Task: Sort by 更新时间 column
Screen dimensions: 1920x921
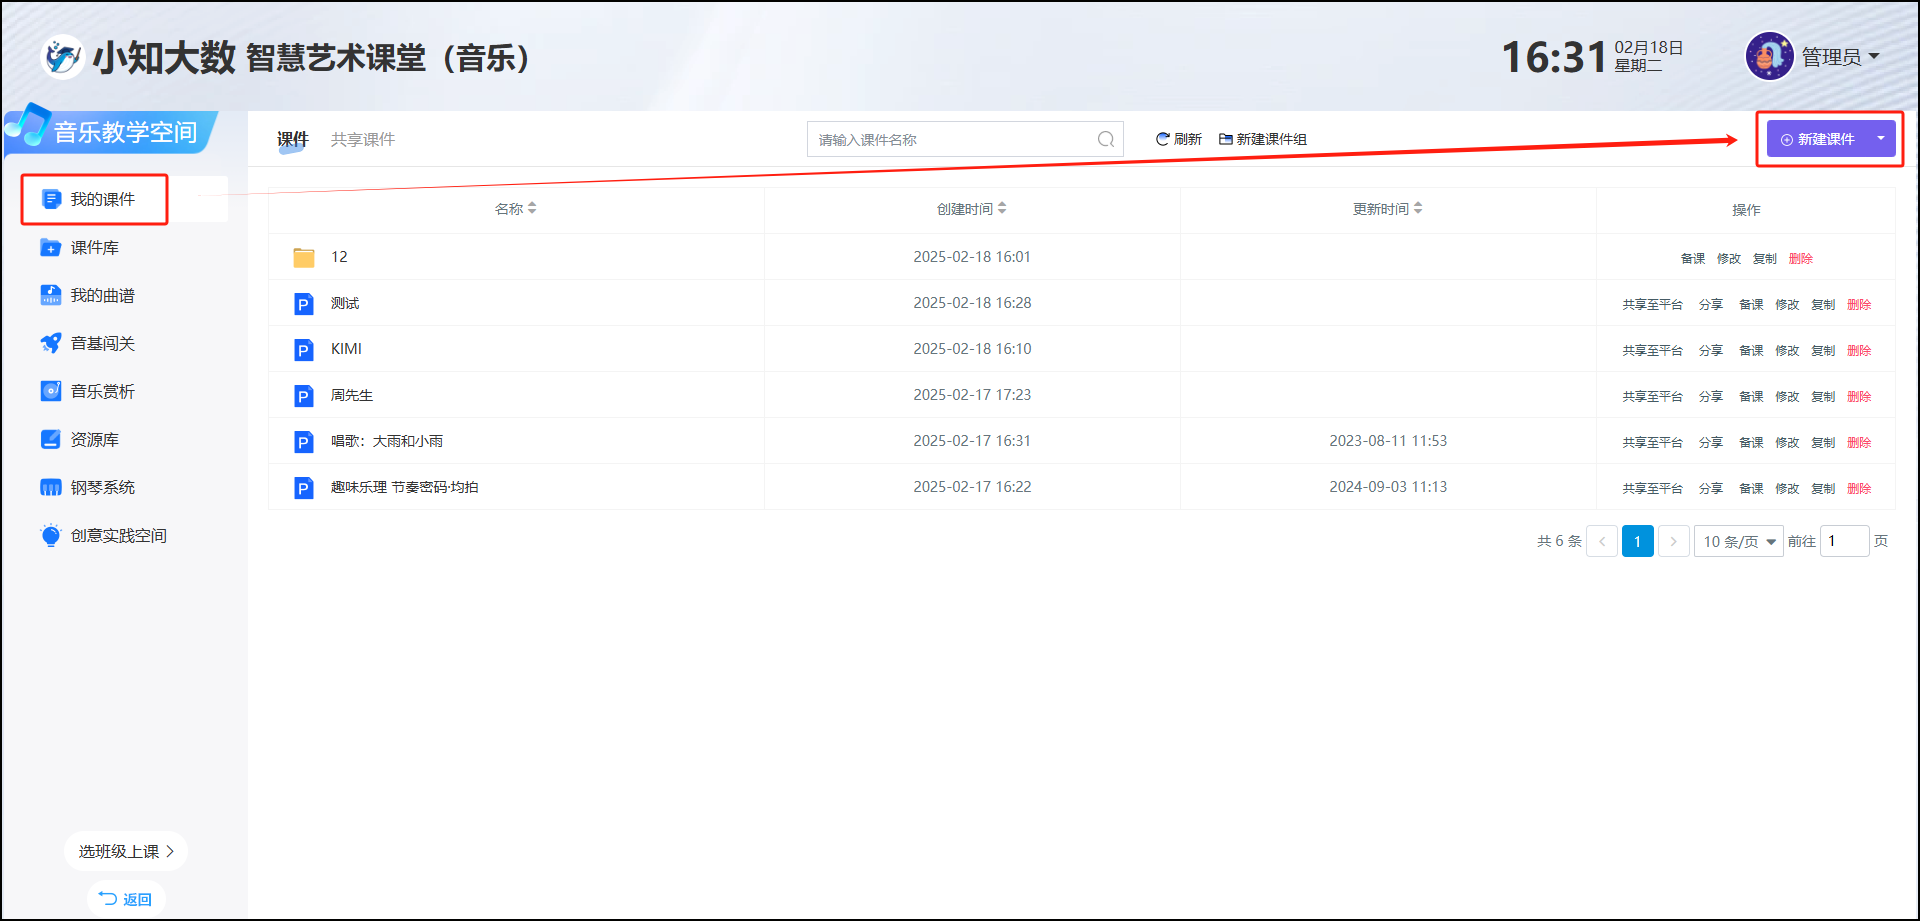Action: [1388, 208]
